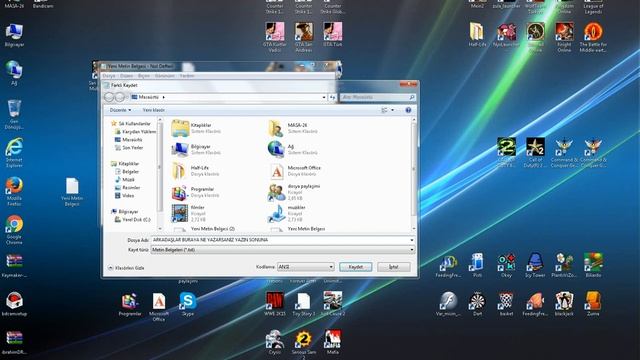The height and width of the screenshot is (360, 640).
Task: Open the view options dropdown arrow
Action: pyautogui.click(x=393, y=110)
